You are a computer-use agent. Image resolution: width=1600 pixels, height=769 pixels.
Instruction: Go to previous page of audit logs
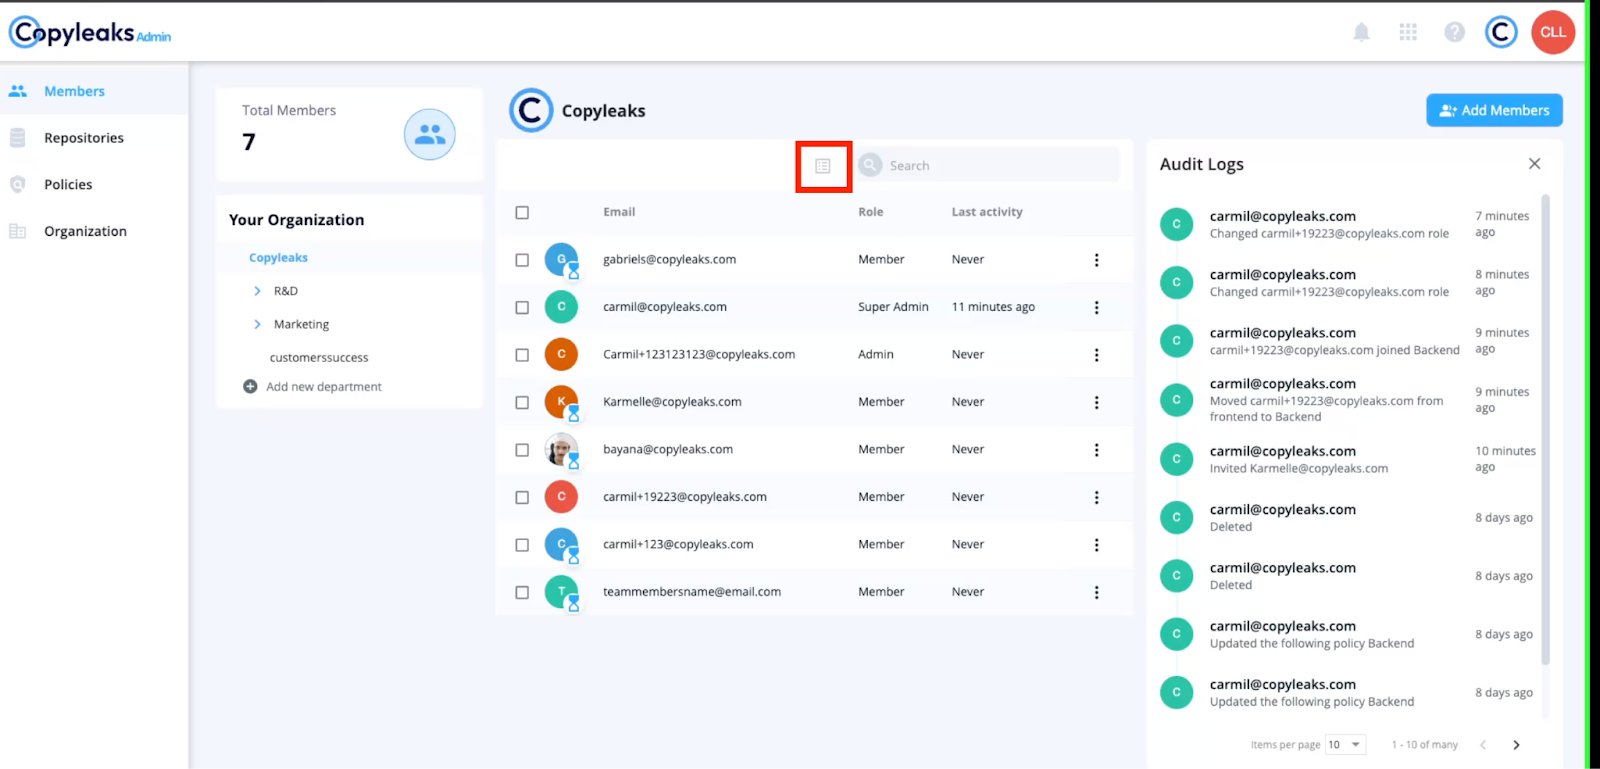coord(1483,745)
